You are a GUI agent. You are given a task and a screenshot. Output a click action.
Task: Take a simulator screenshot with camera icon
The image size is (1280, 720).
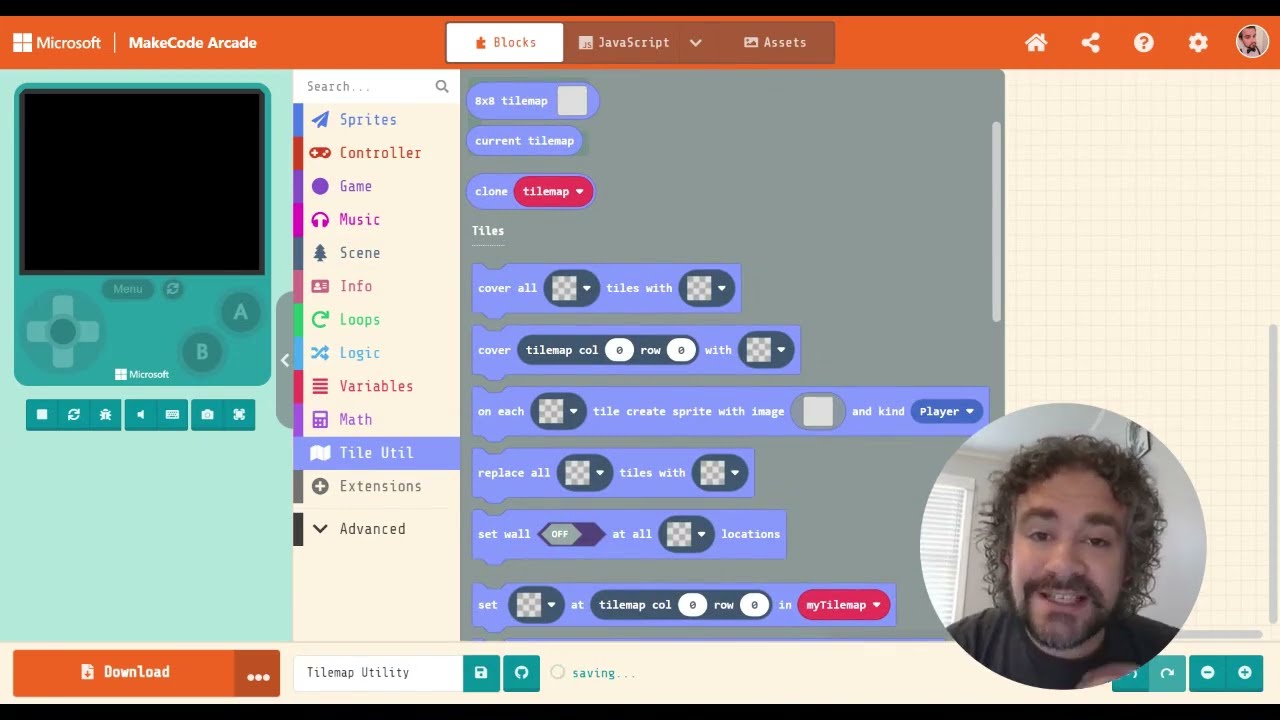207,414
